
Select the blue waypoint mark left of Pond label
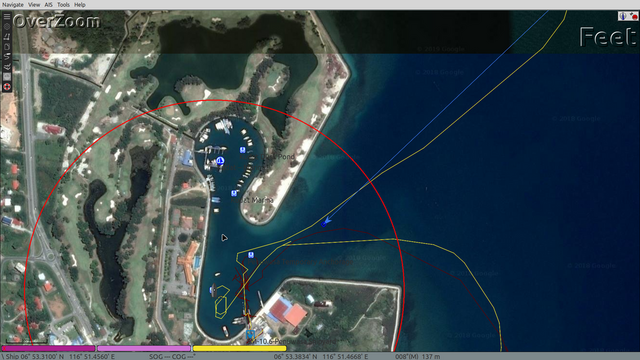tap(242, 150)
